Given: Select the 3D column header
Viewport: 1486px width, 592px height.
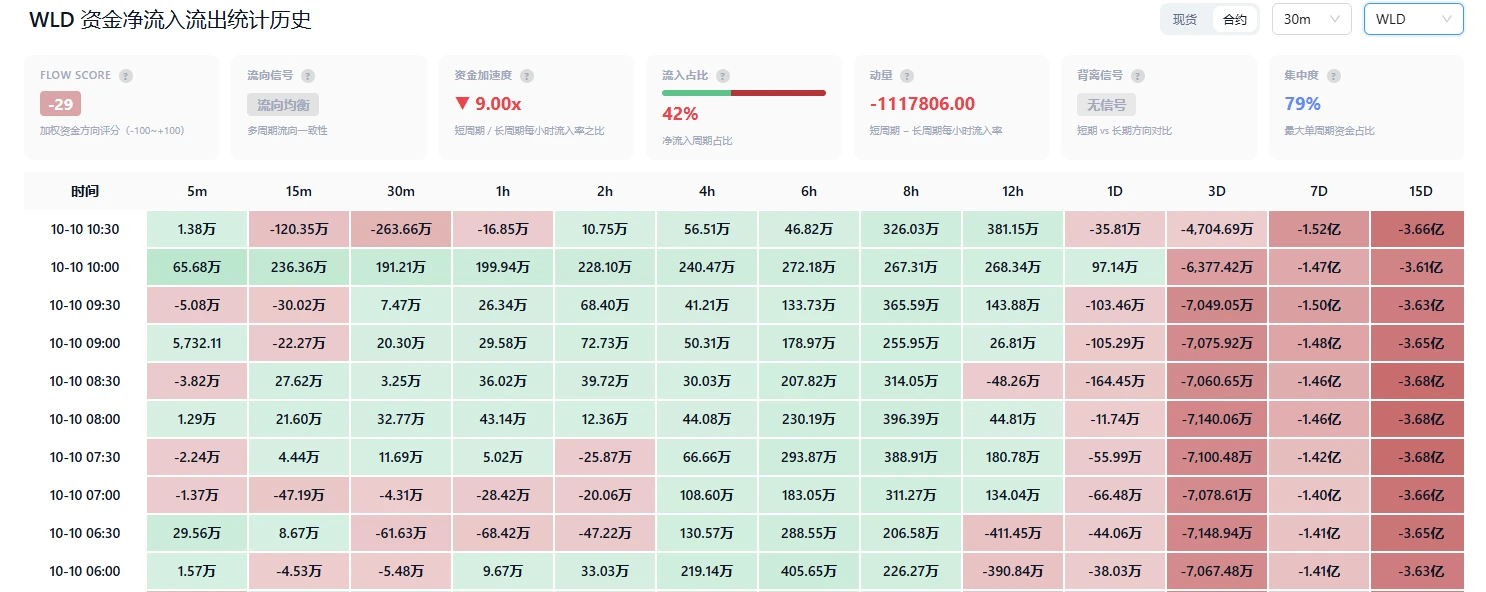Looking at the screenshot, I should tap(1217, 191).
